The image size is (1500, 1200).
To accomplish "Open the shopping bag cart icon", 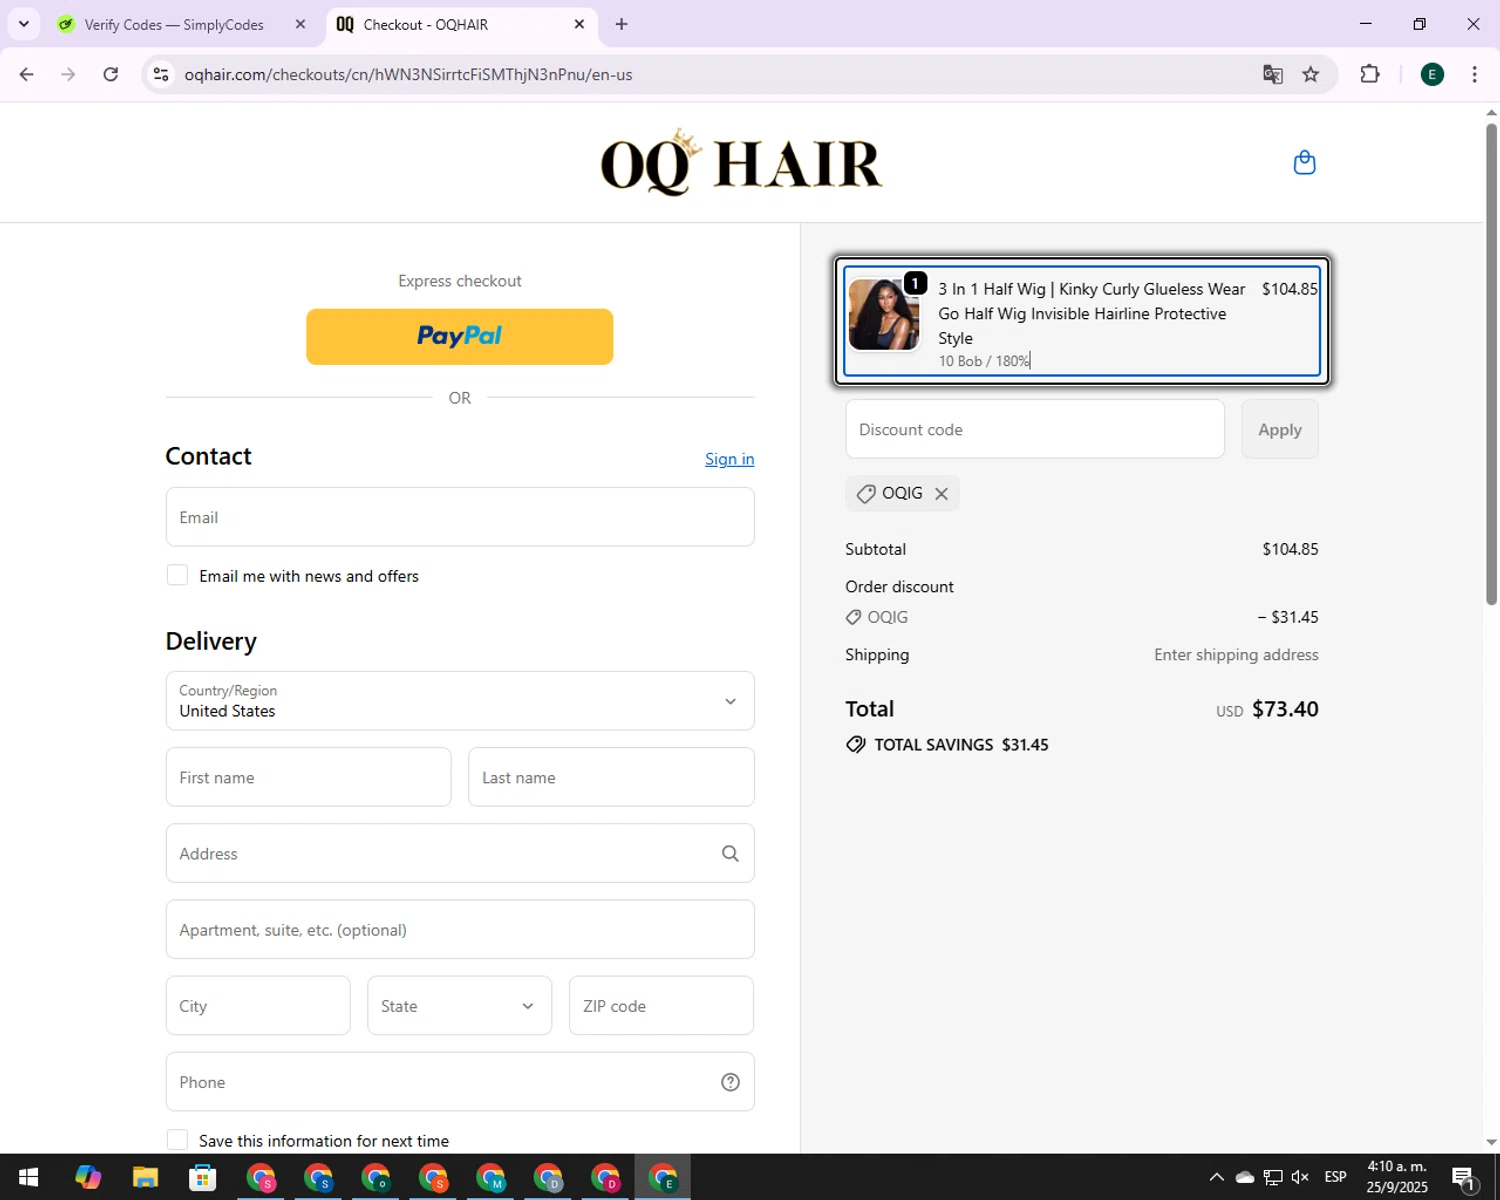I will point(1304,162).
